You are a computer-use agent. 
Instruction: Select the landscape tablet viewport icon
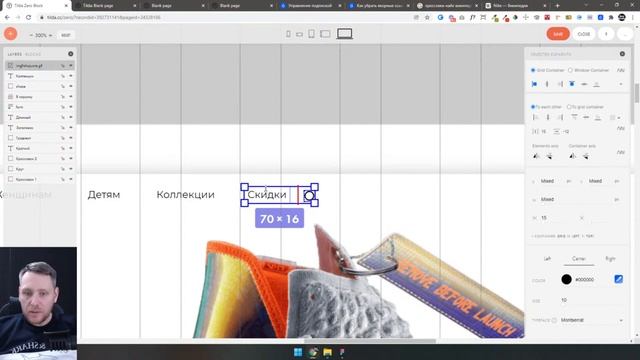tap(325, 34)
